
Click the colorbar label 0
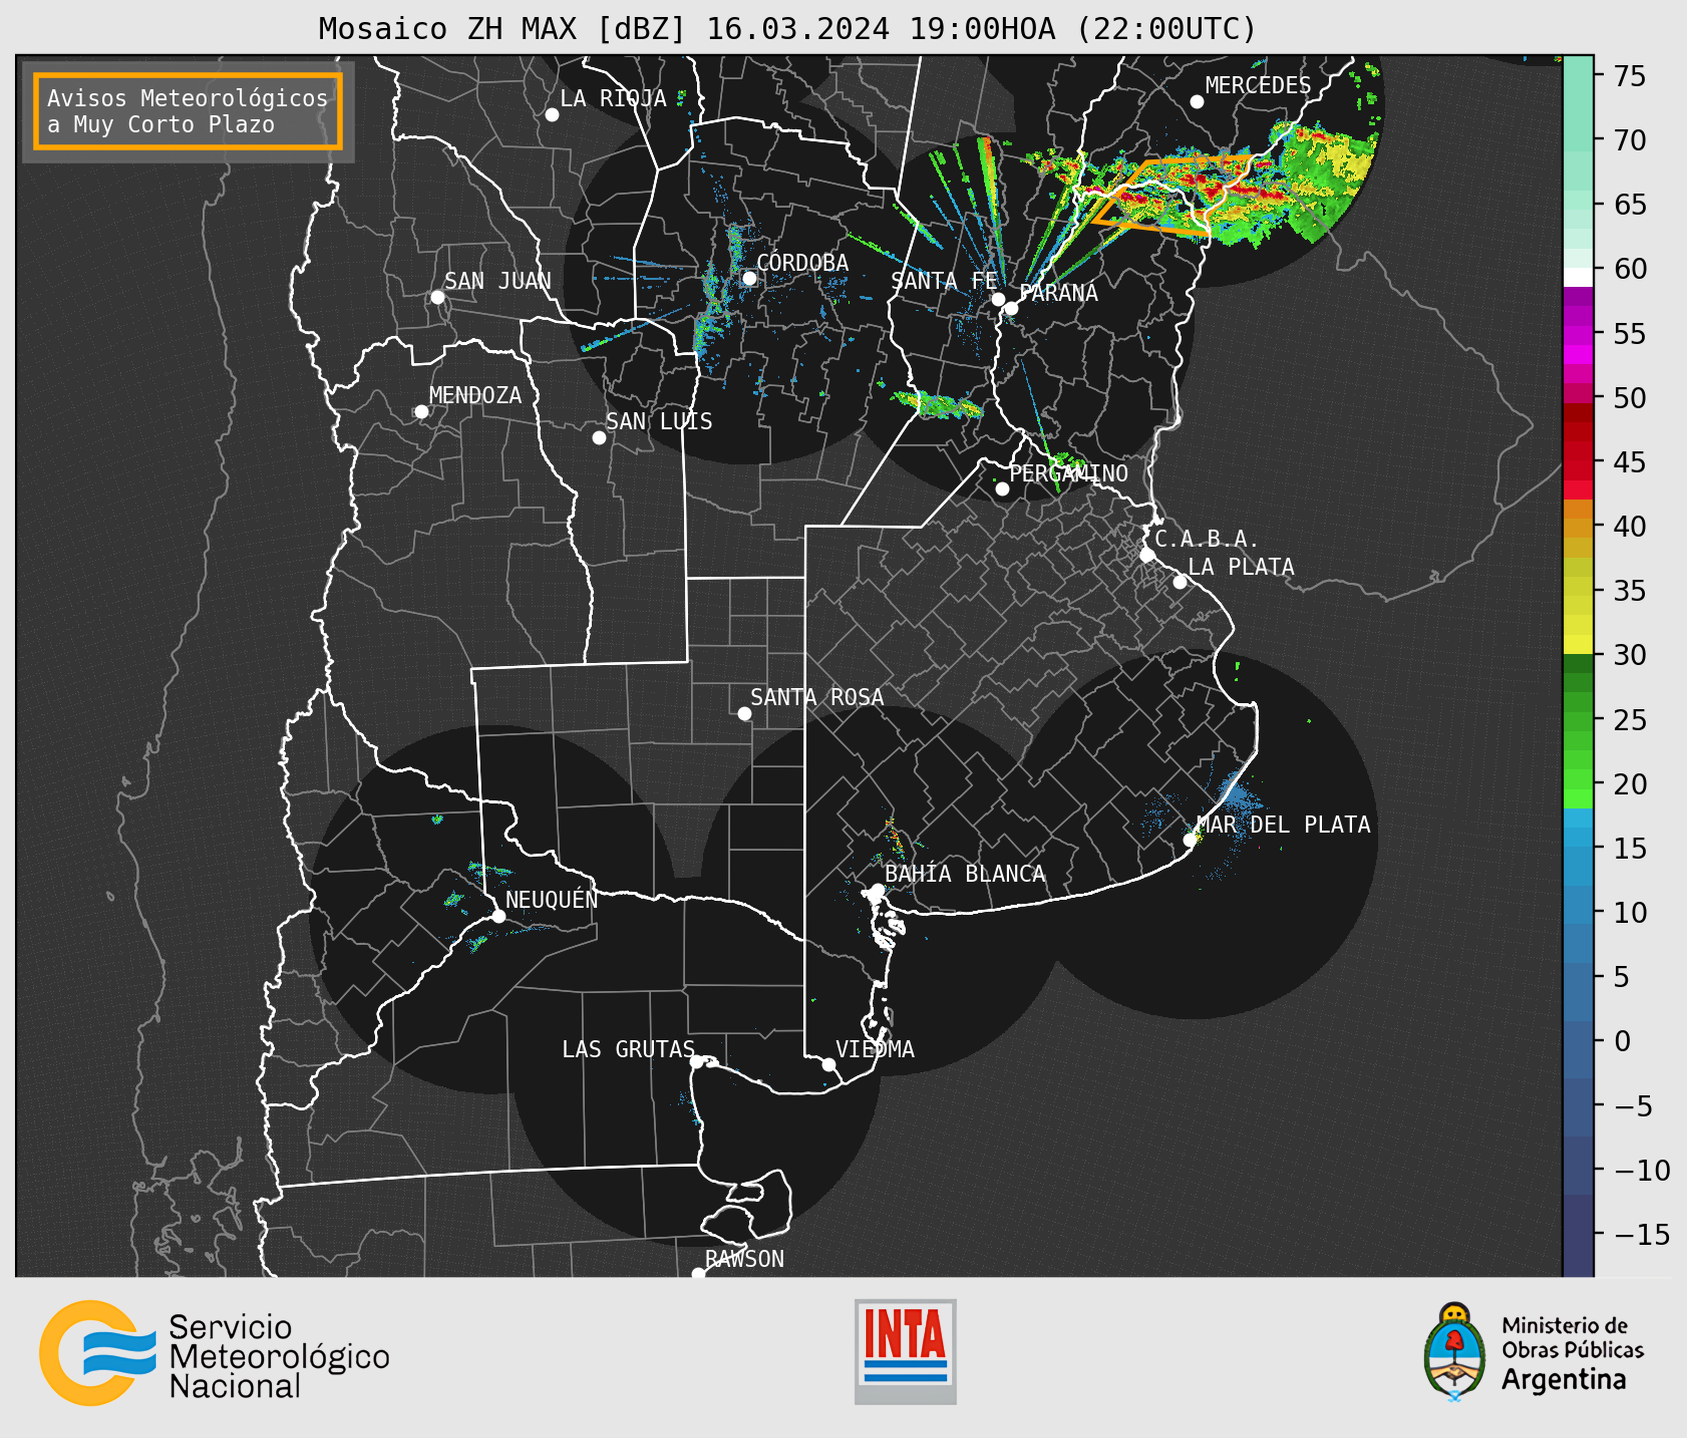1622,1041
